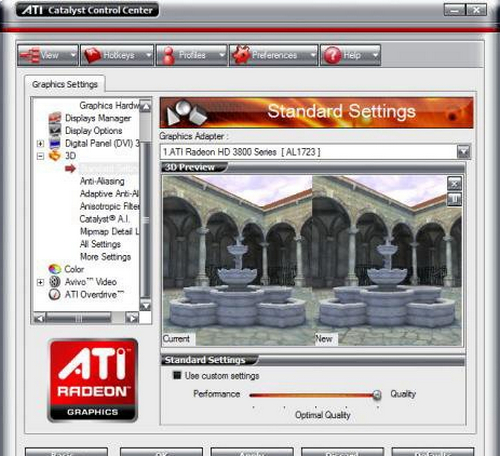Open the Graphics Adapter dropdown
The height and width of the screenshot is (456, 500).
coord(464,152)
